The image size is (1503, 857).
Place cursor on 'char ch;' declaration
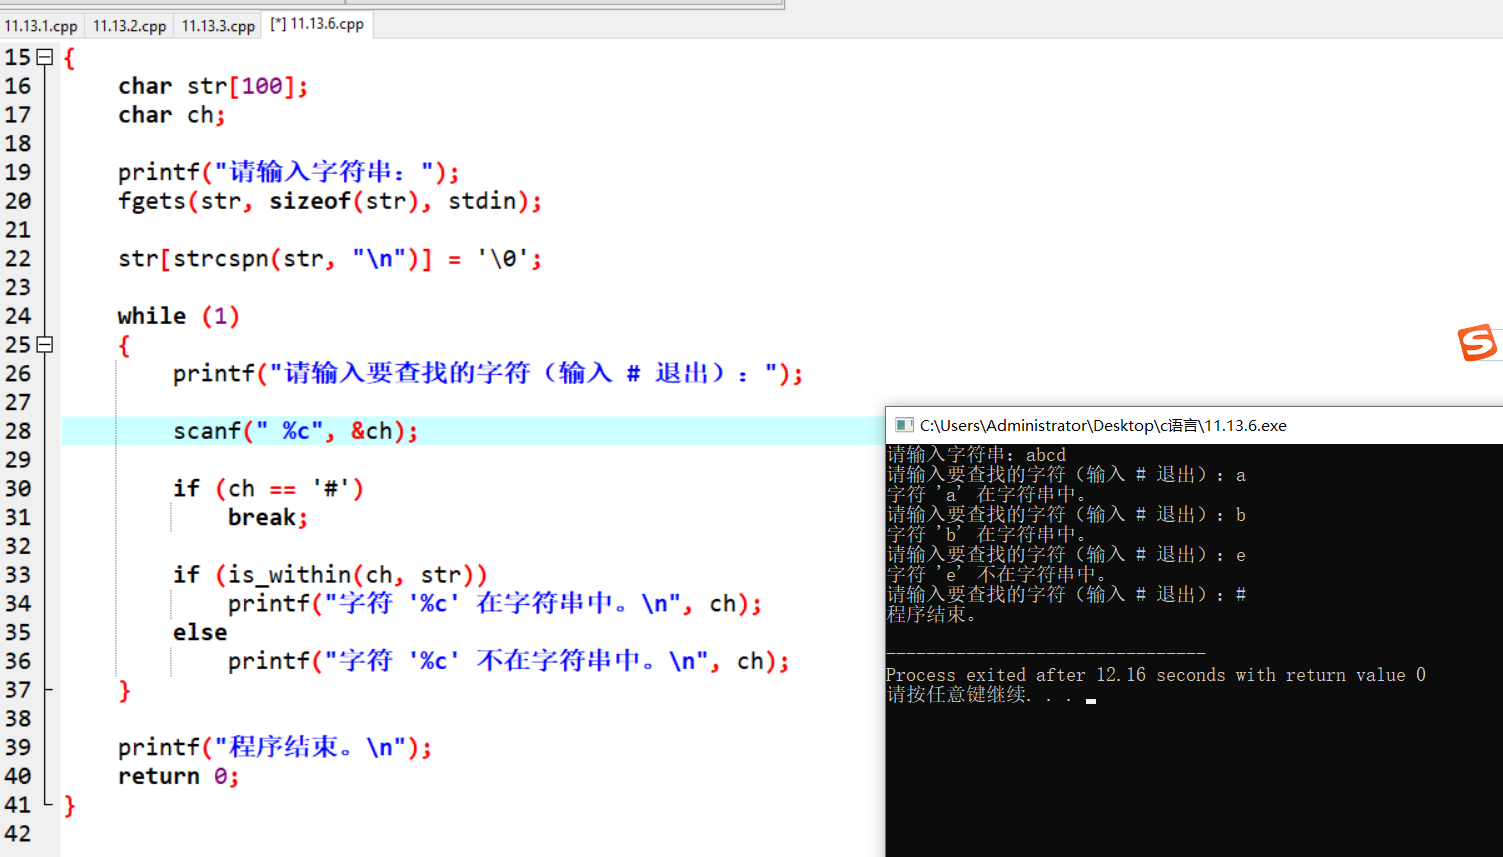172,116
